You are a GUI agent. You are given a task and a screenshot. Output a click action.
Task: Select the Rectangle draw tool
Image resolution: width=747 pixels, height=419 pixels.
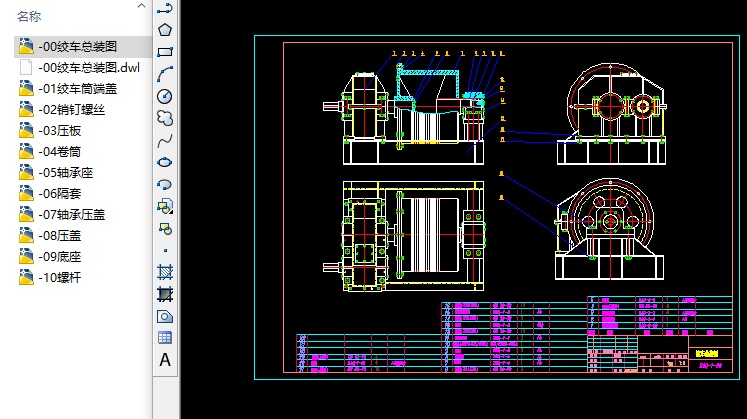pyautogui.click(x=165, y=52)
